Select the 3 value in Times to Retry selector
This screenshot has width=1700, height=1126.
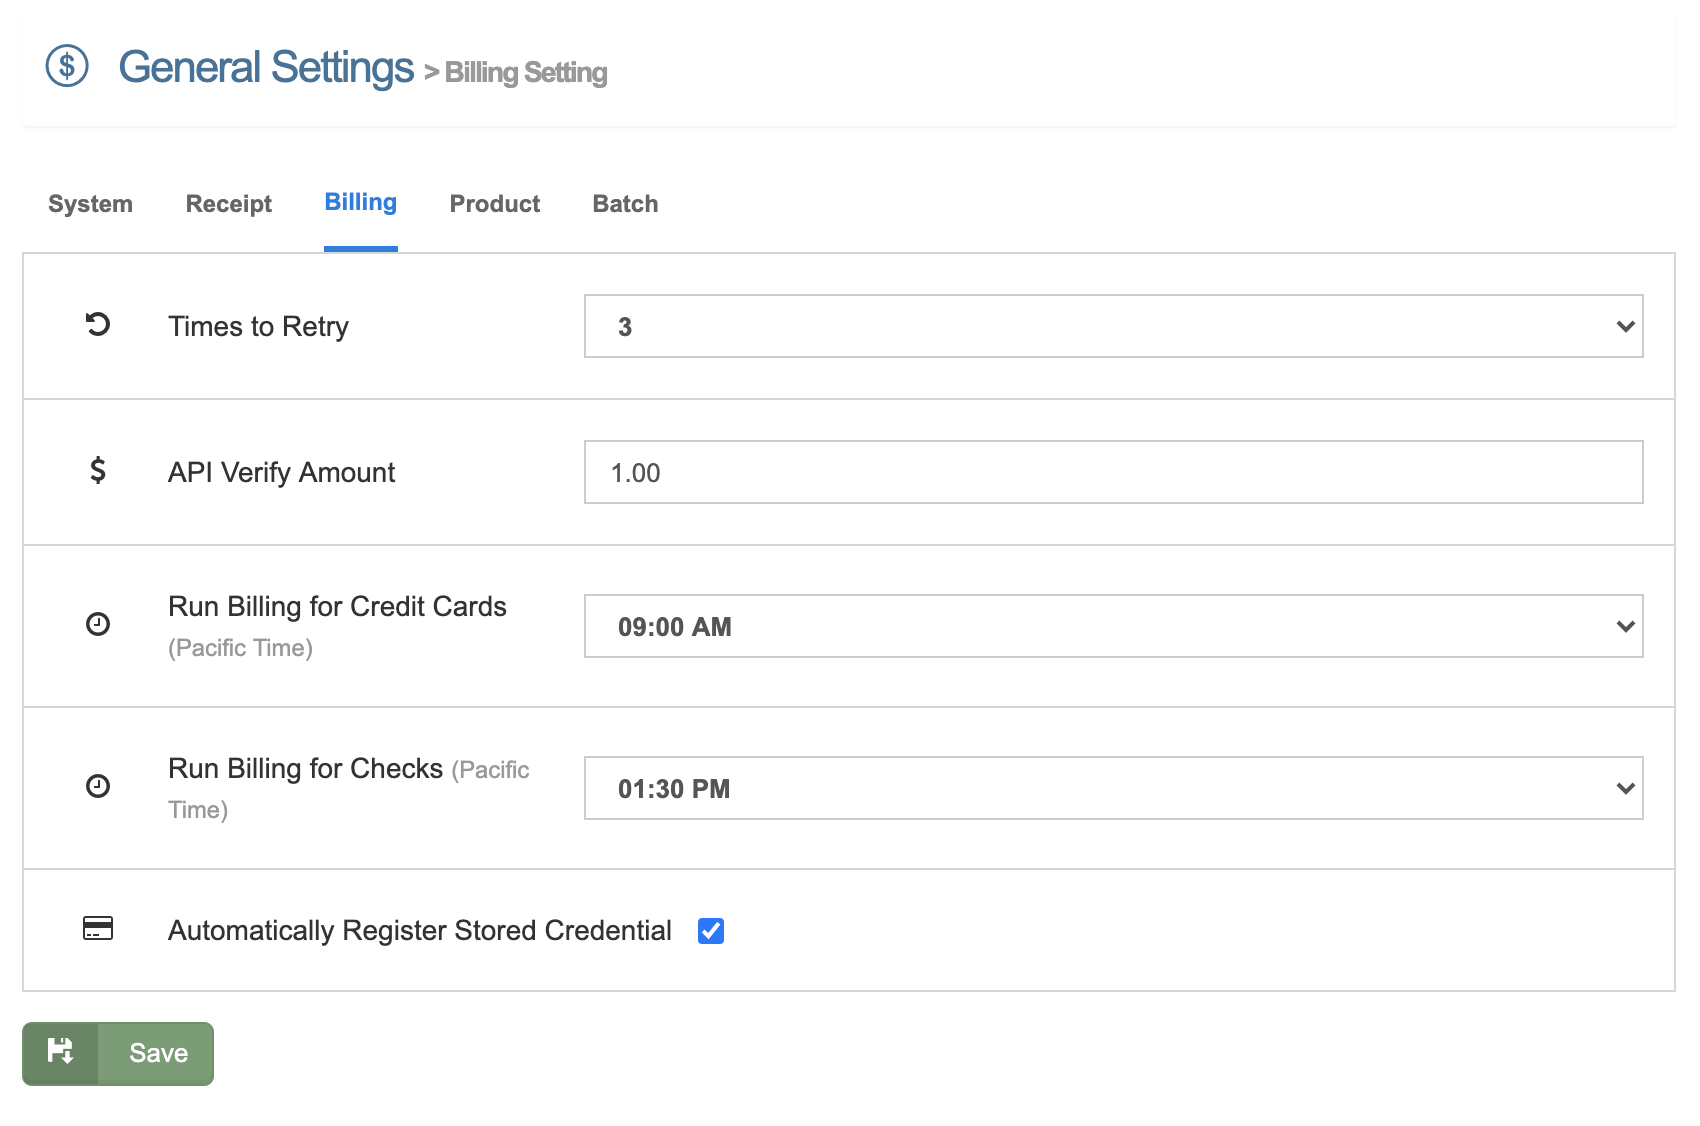pyautogui.click(x=1113, y=326)
